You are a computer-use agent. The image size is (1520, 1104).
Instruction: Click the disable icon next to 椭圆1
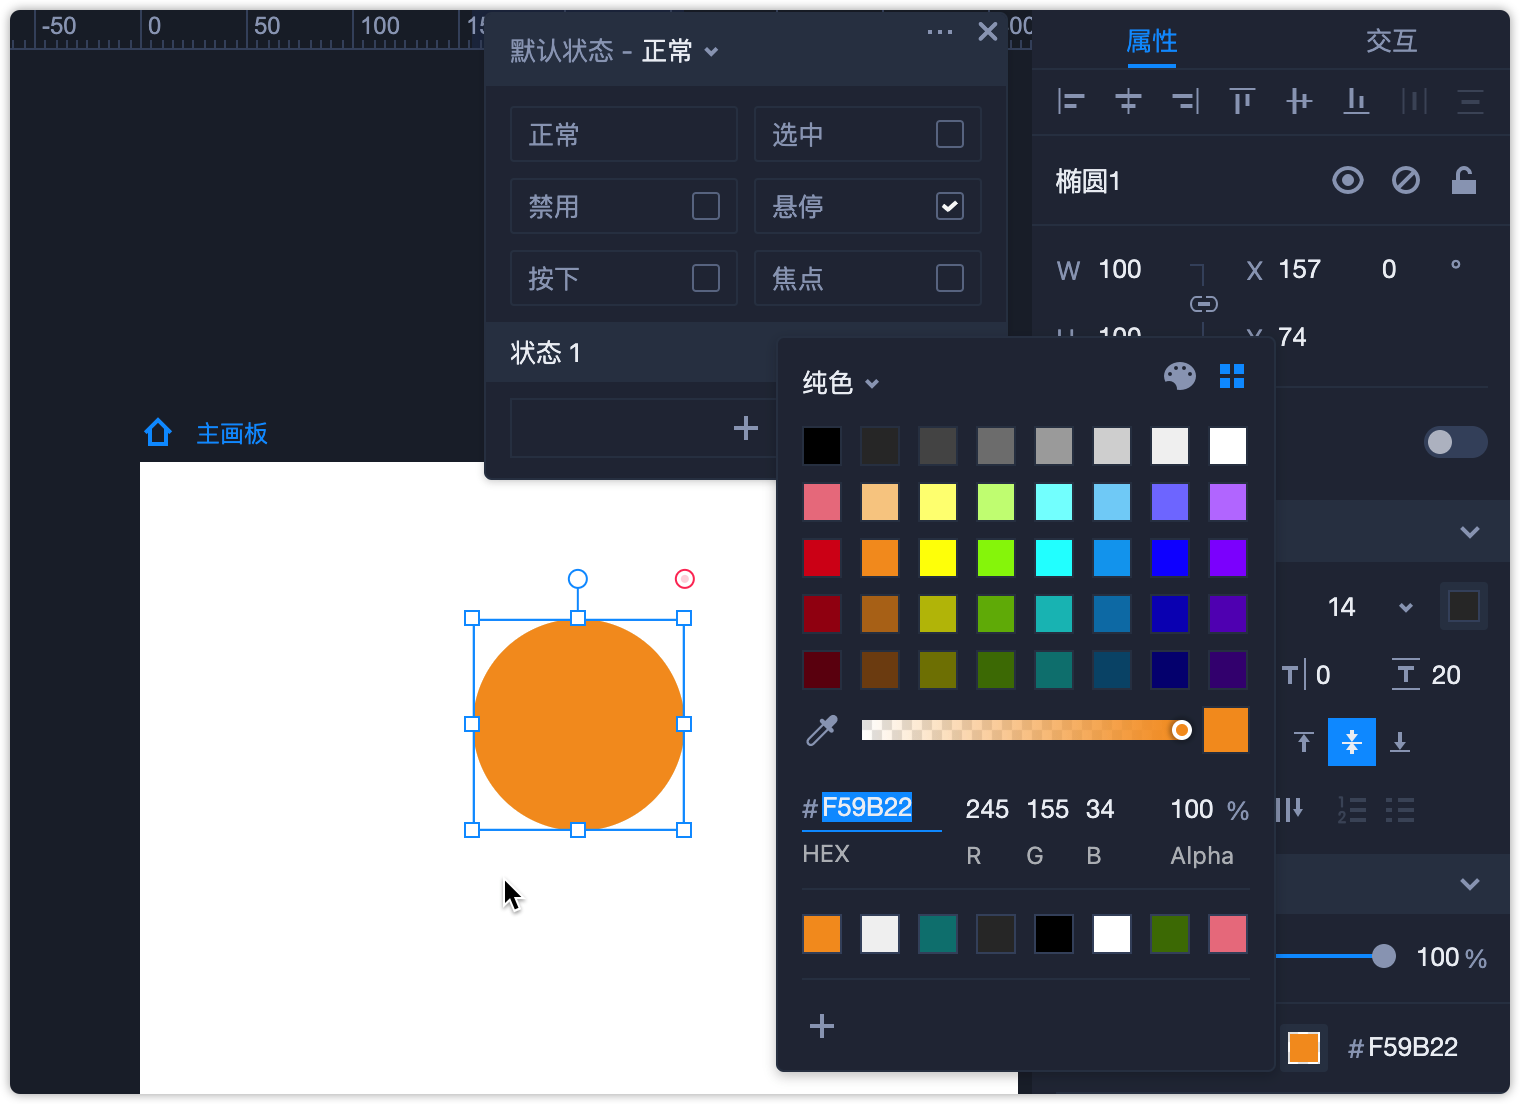click(x=1406, y=181)
